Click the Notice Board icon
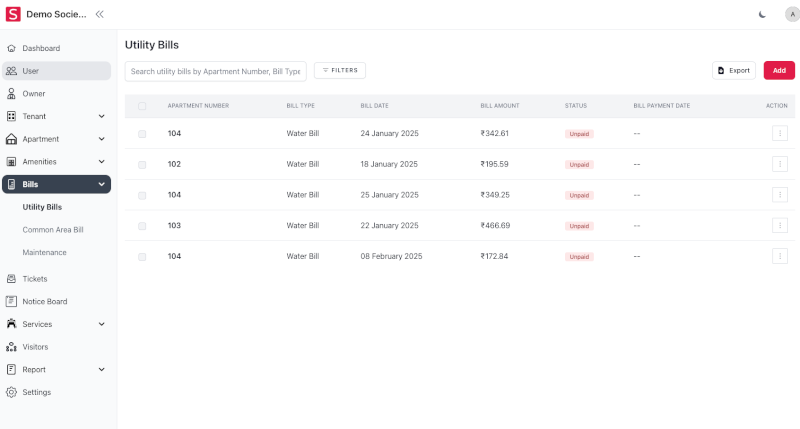This screenshot has height=429, width=800. coord(11,301)
